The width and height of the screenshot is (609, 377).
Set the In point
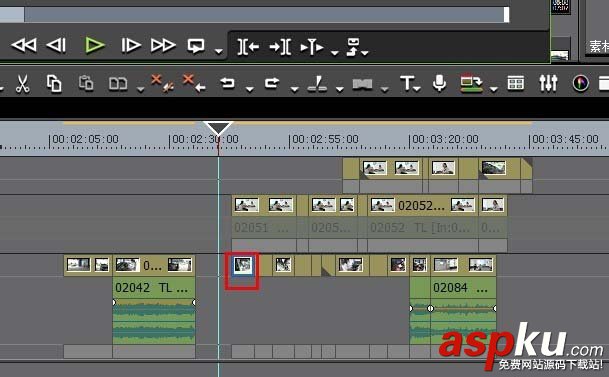tap(248, 47)
